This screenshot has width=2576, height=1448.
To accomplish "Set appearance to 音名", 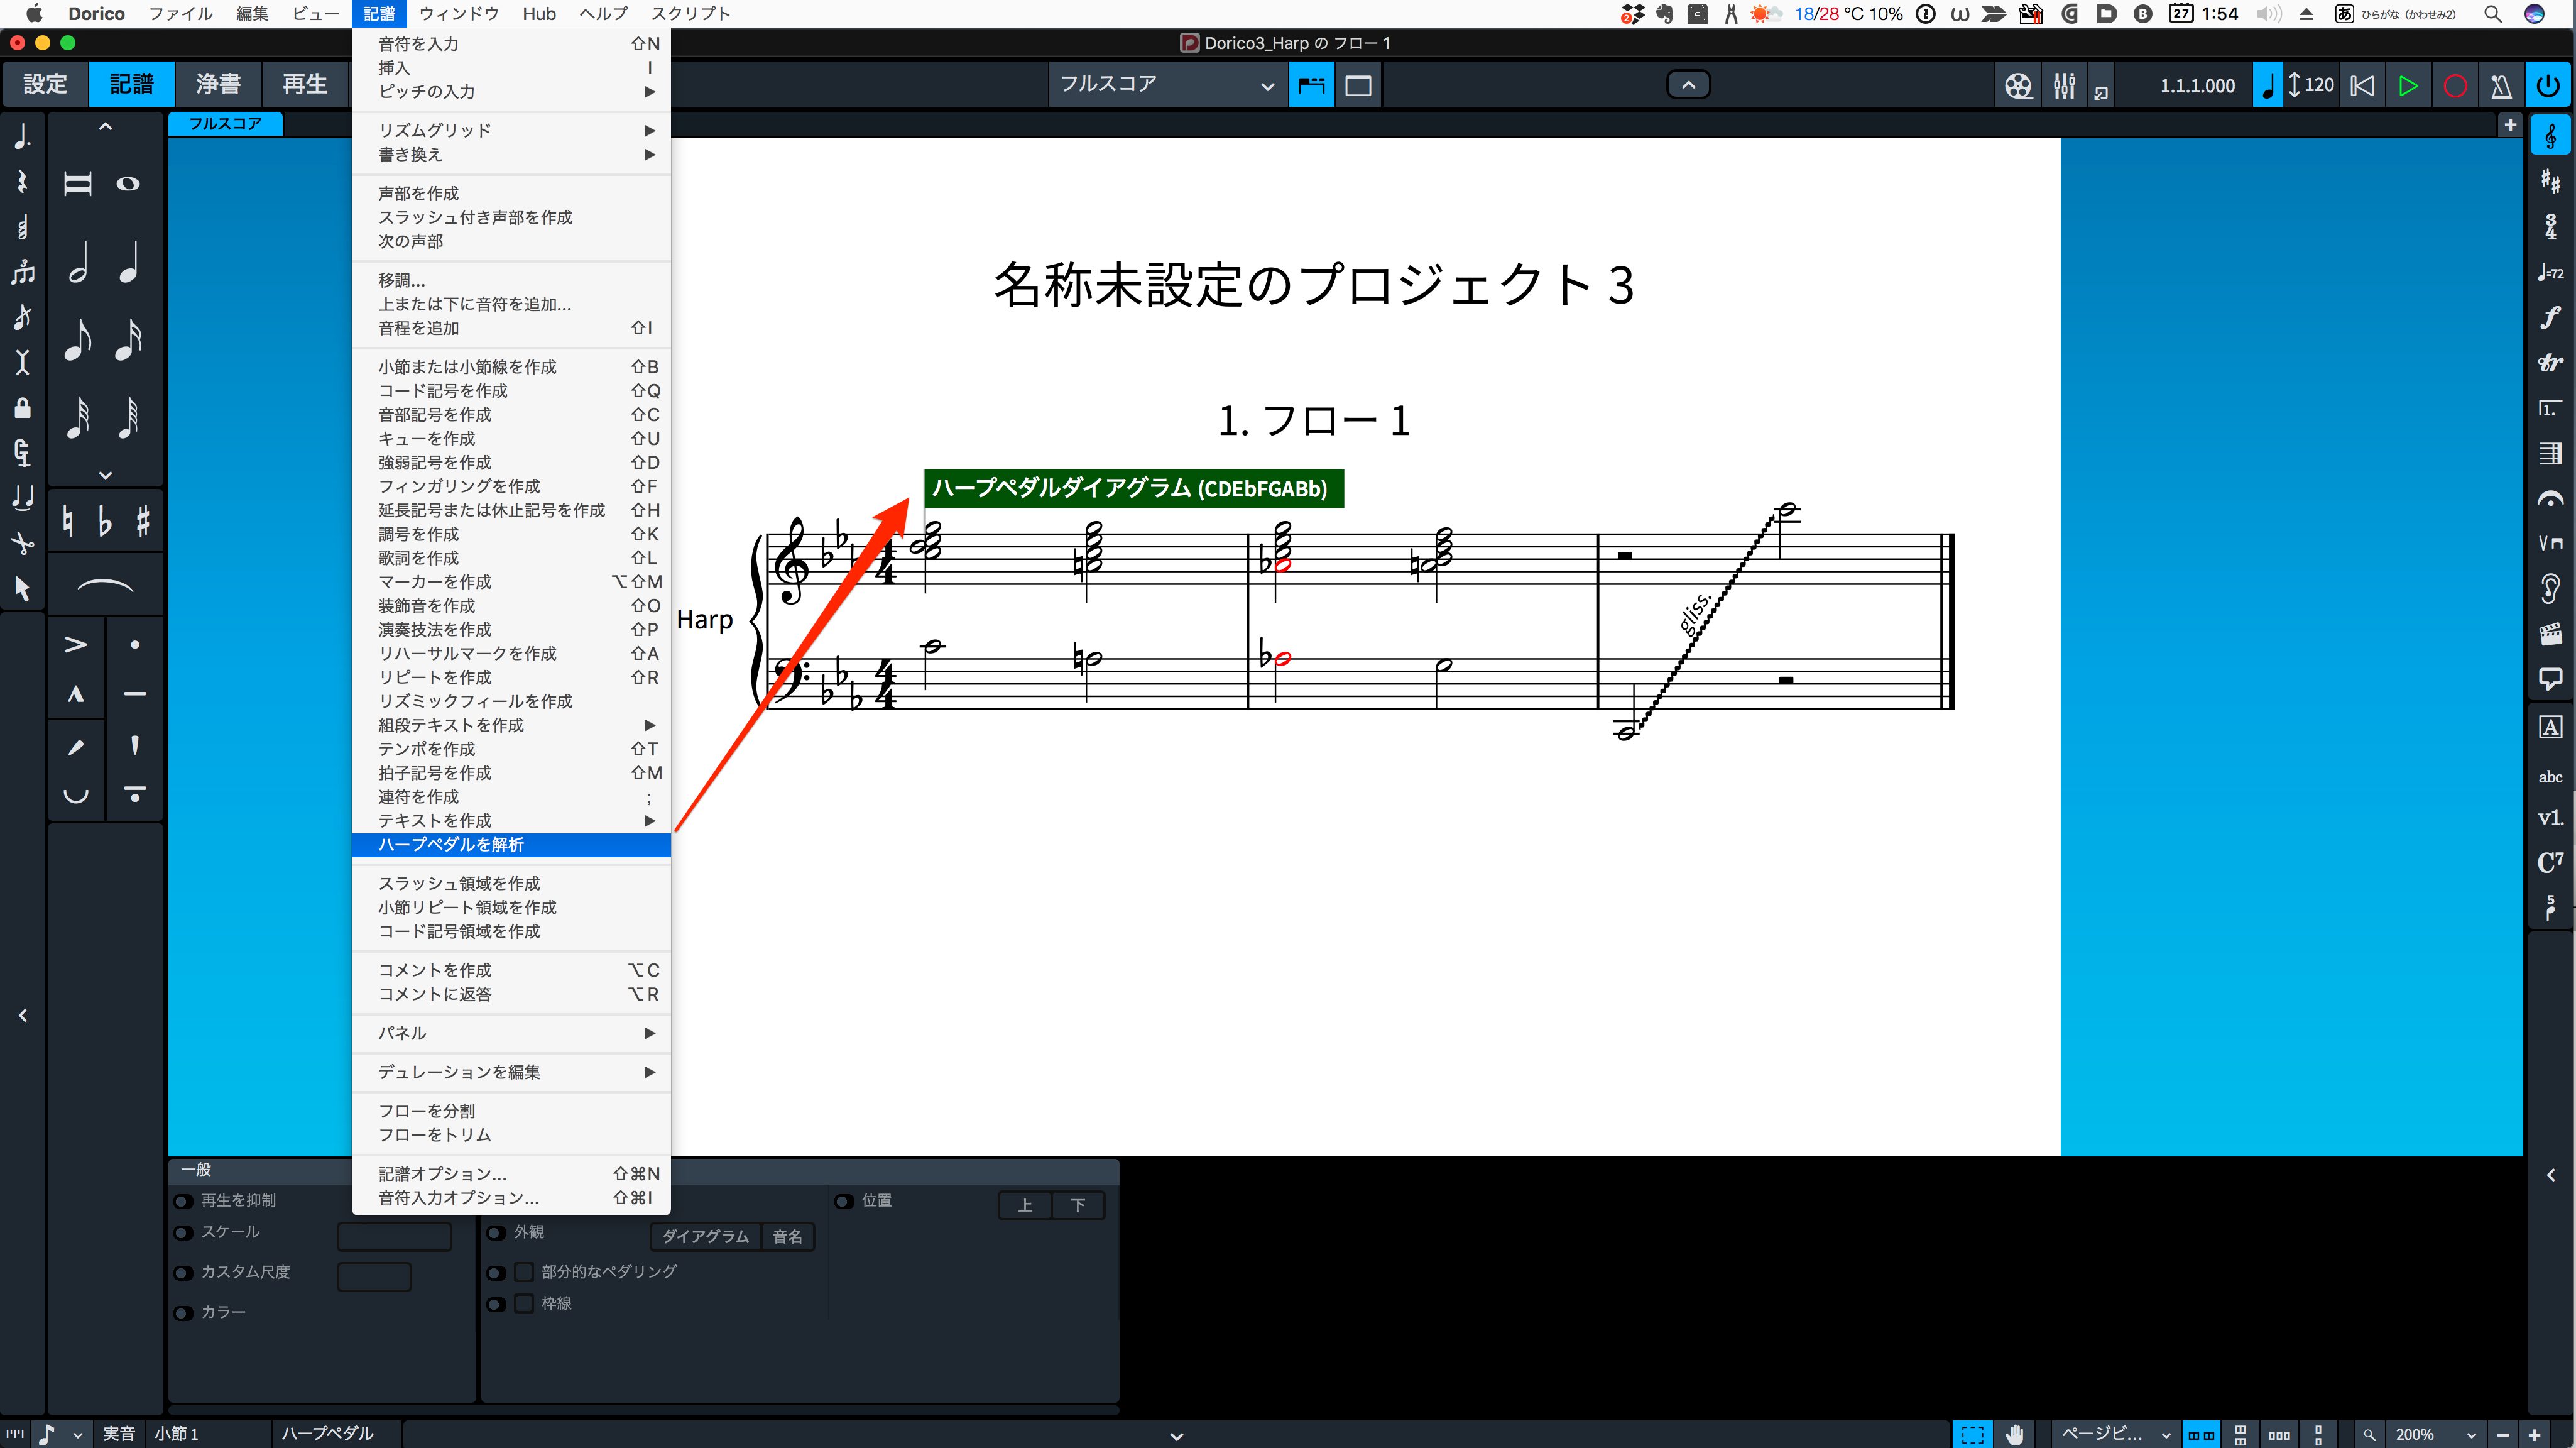I will coord(788,1237).
